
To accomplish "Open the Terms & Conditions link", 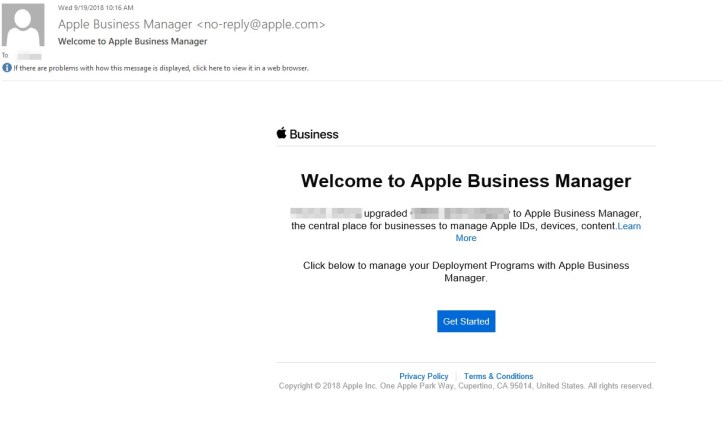I will tap(498, 376).
